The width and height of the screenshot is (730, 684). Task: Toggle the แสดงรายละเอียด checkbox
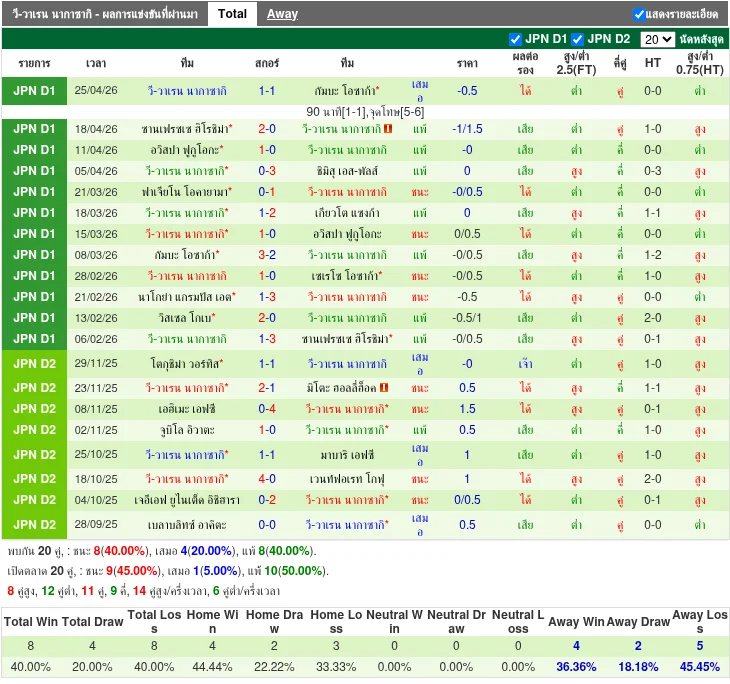tap(639, 14)
